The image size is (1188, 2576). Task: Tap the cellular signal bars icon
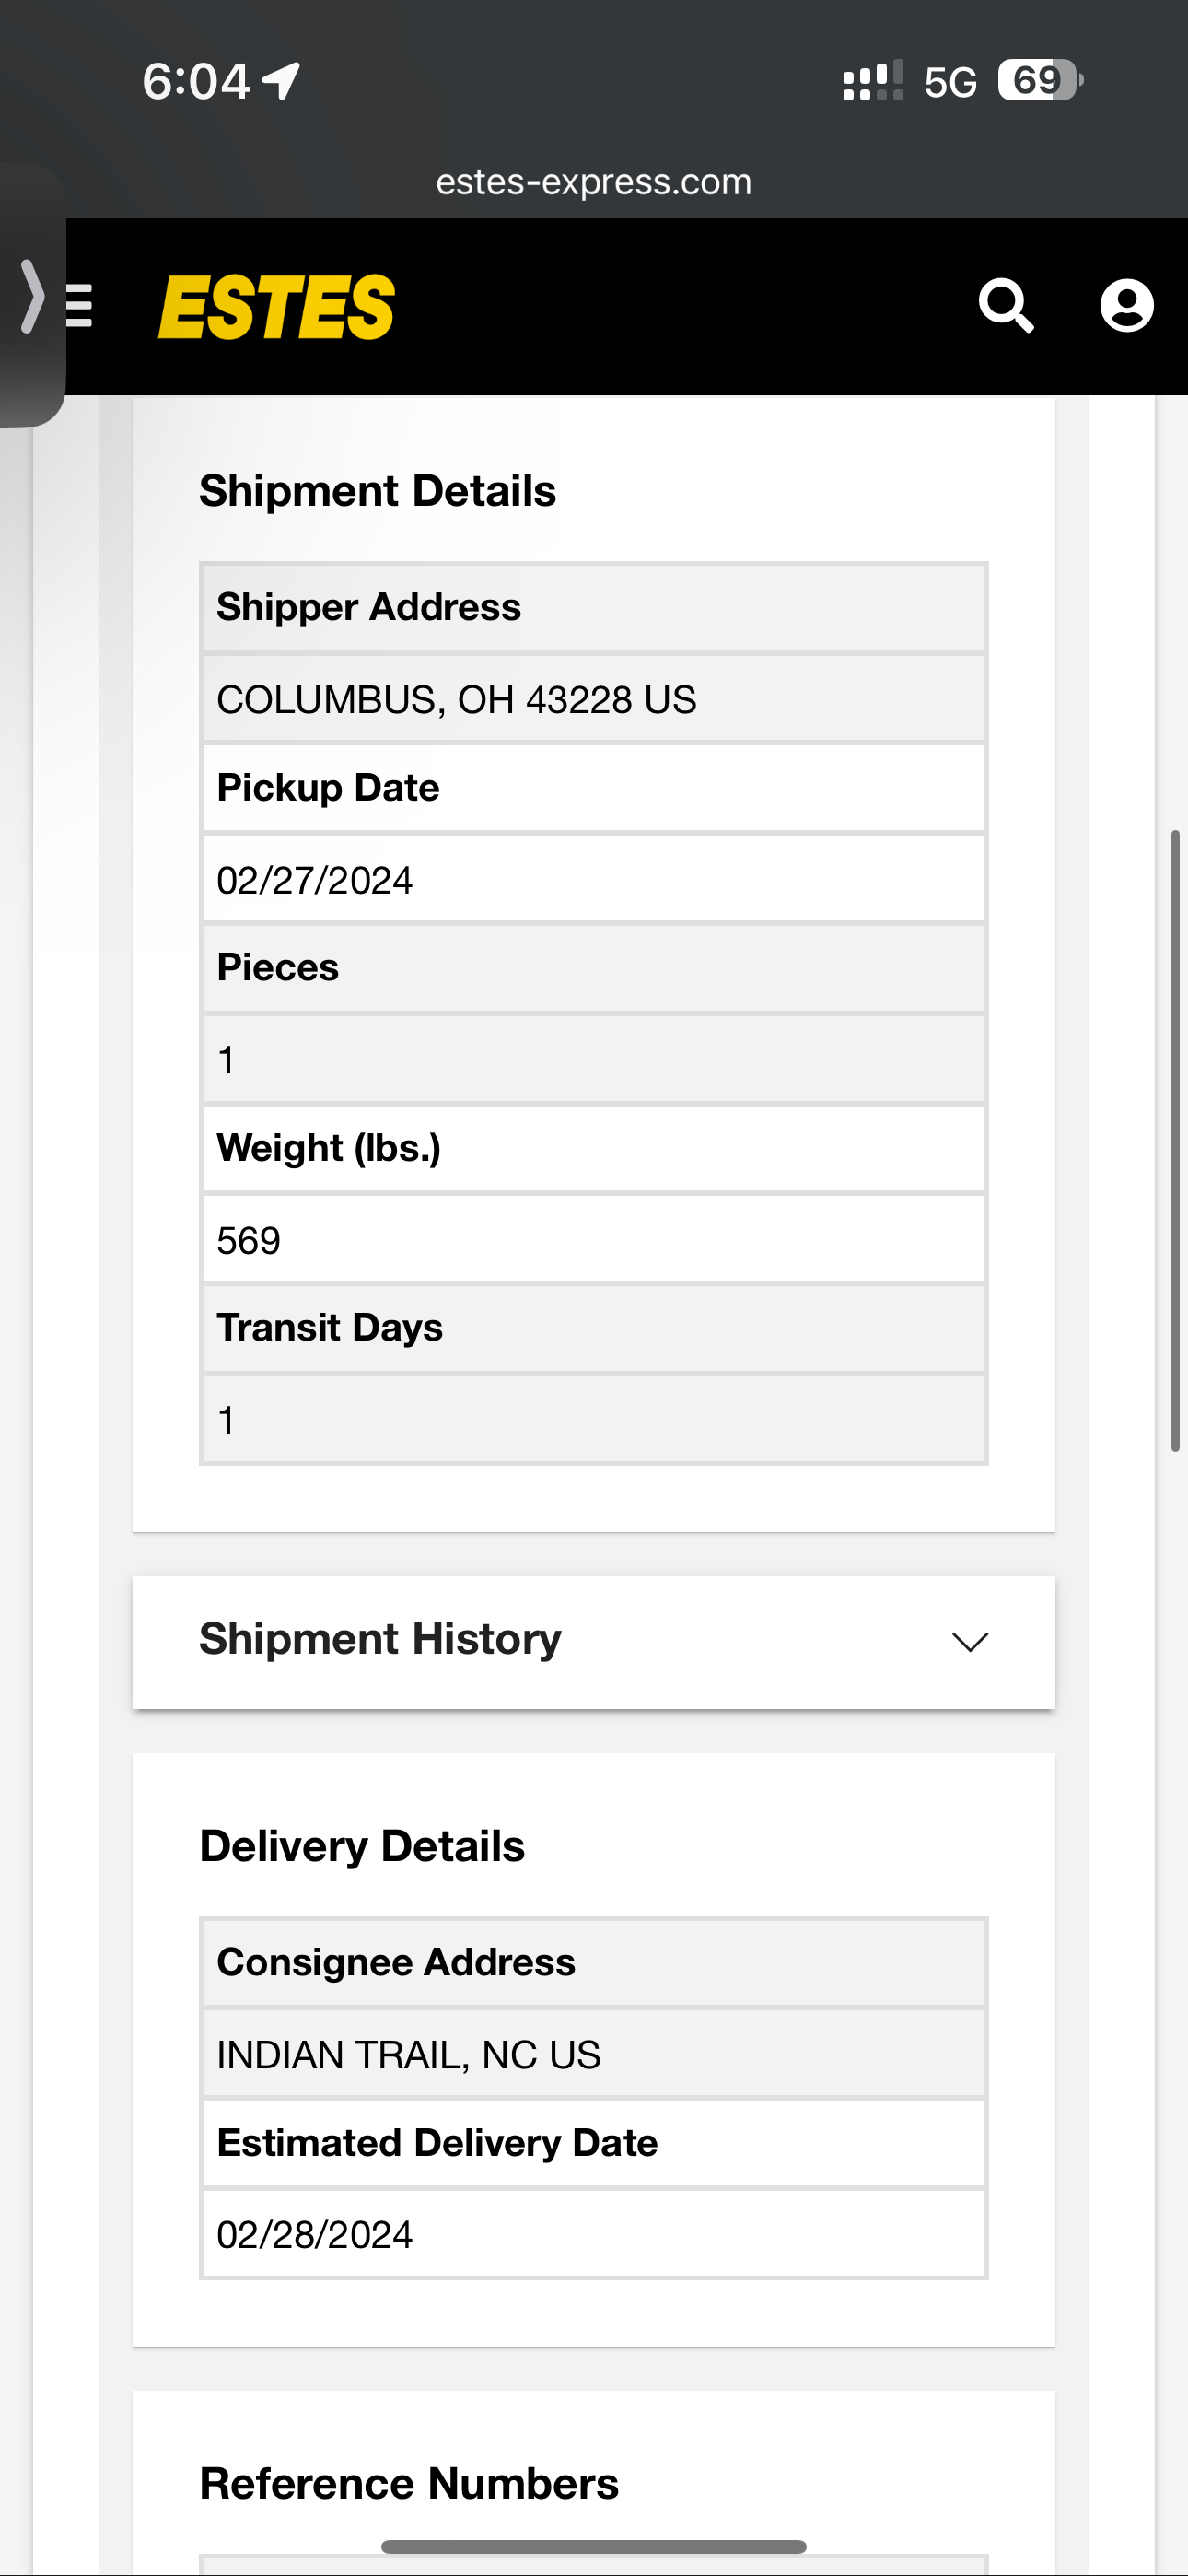(873, 81)
